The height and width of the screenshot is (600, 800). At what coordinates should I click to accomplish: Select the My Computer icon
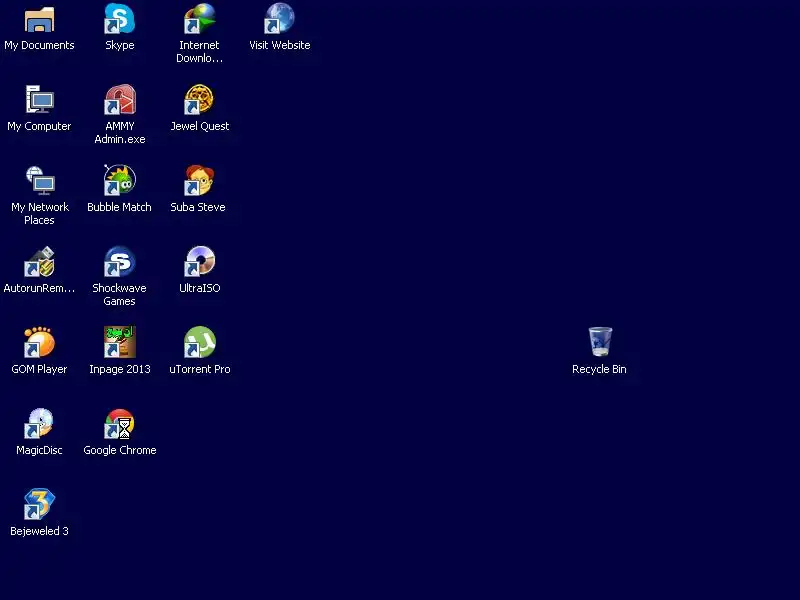click(39, 99)
